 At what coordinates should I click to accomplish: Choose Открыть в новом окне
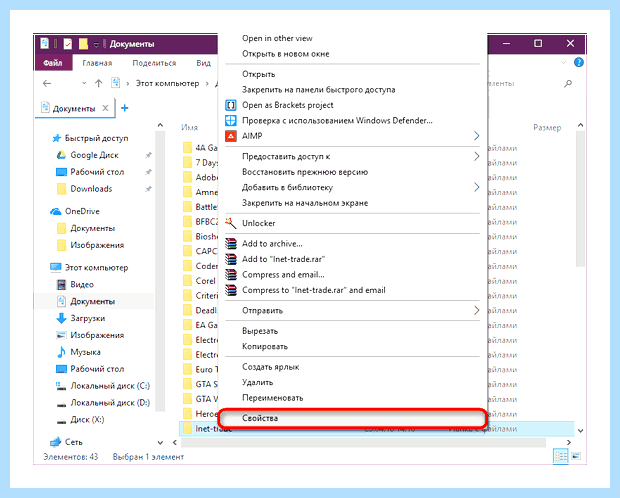285,54
